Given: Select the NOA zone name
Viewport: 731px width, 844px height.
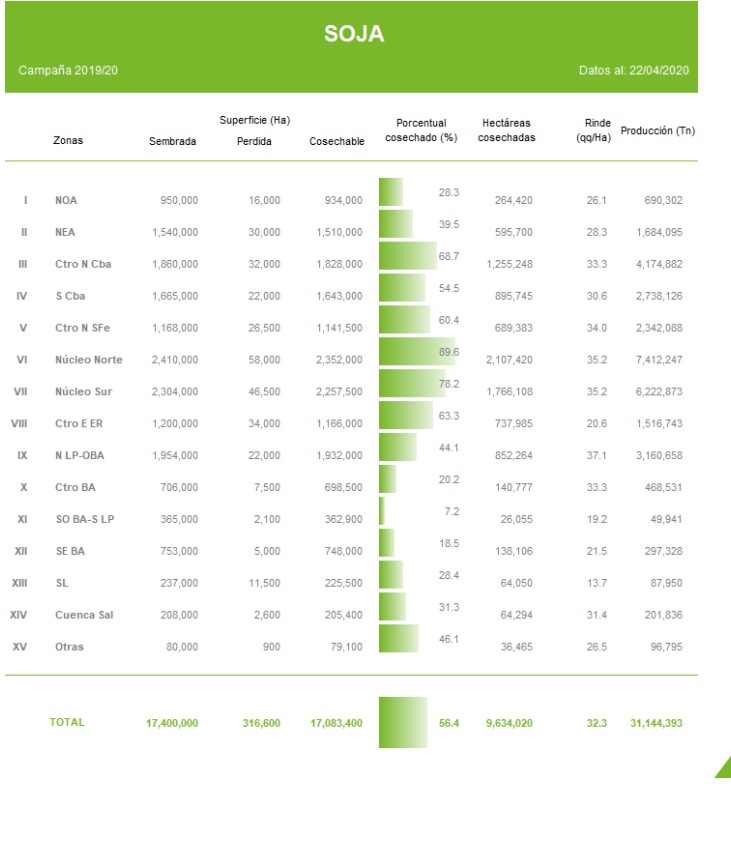Looking at the screenshot, I should click(x=66, y=201).
